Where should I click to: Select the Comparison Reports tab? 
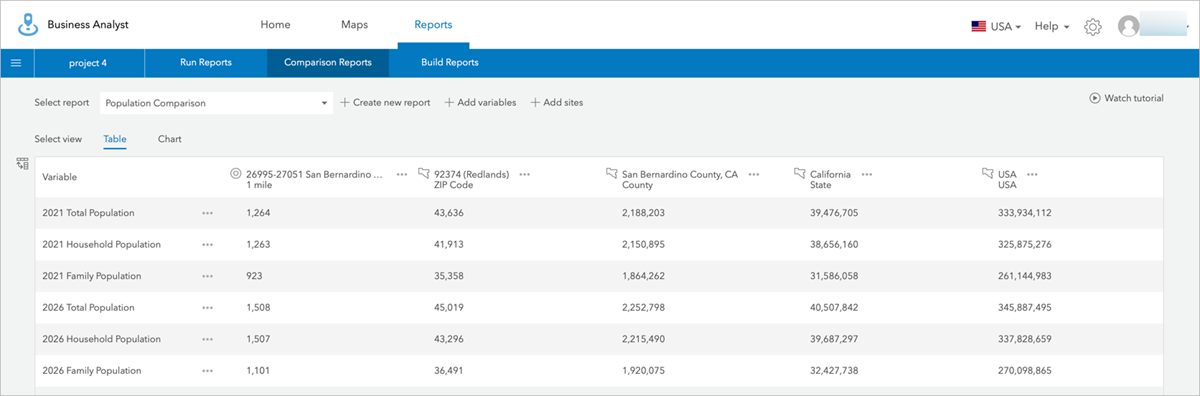[x=328, y=63]
